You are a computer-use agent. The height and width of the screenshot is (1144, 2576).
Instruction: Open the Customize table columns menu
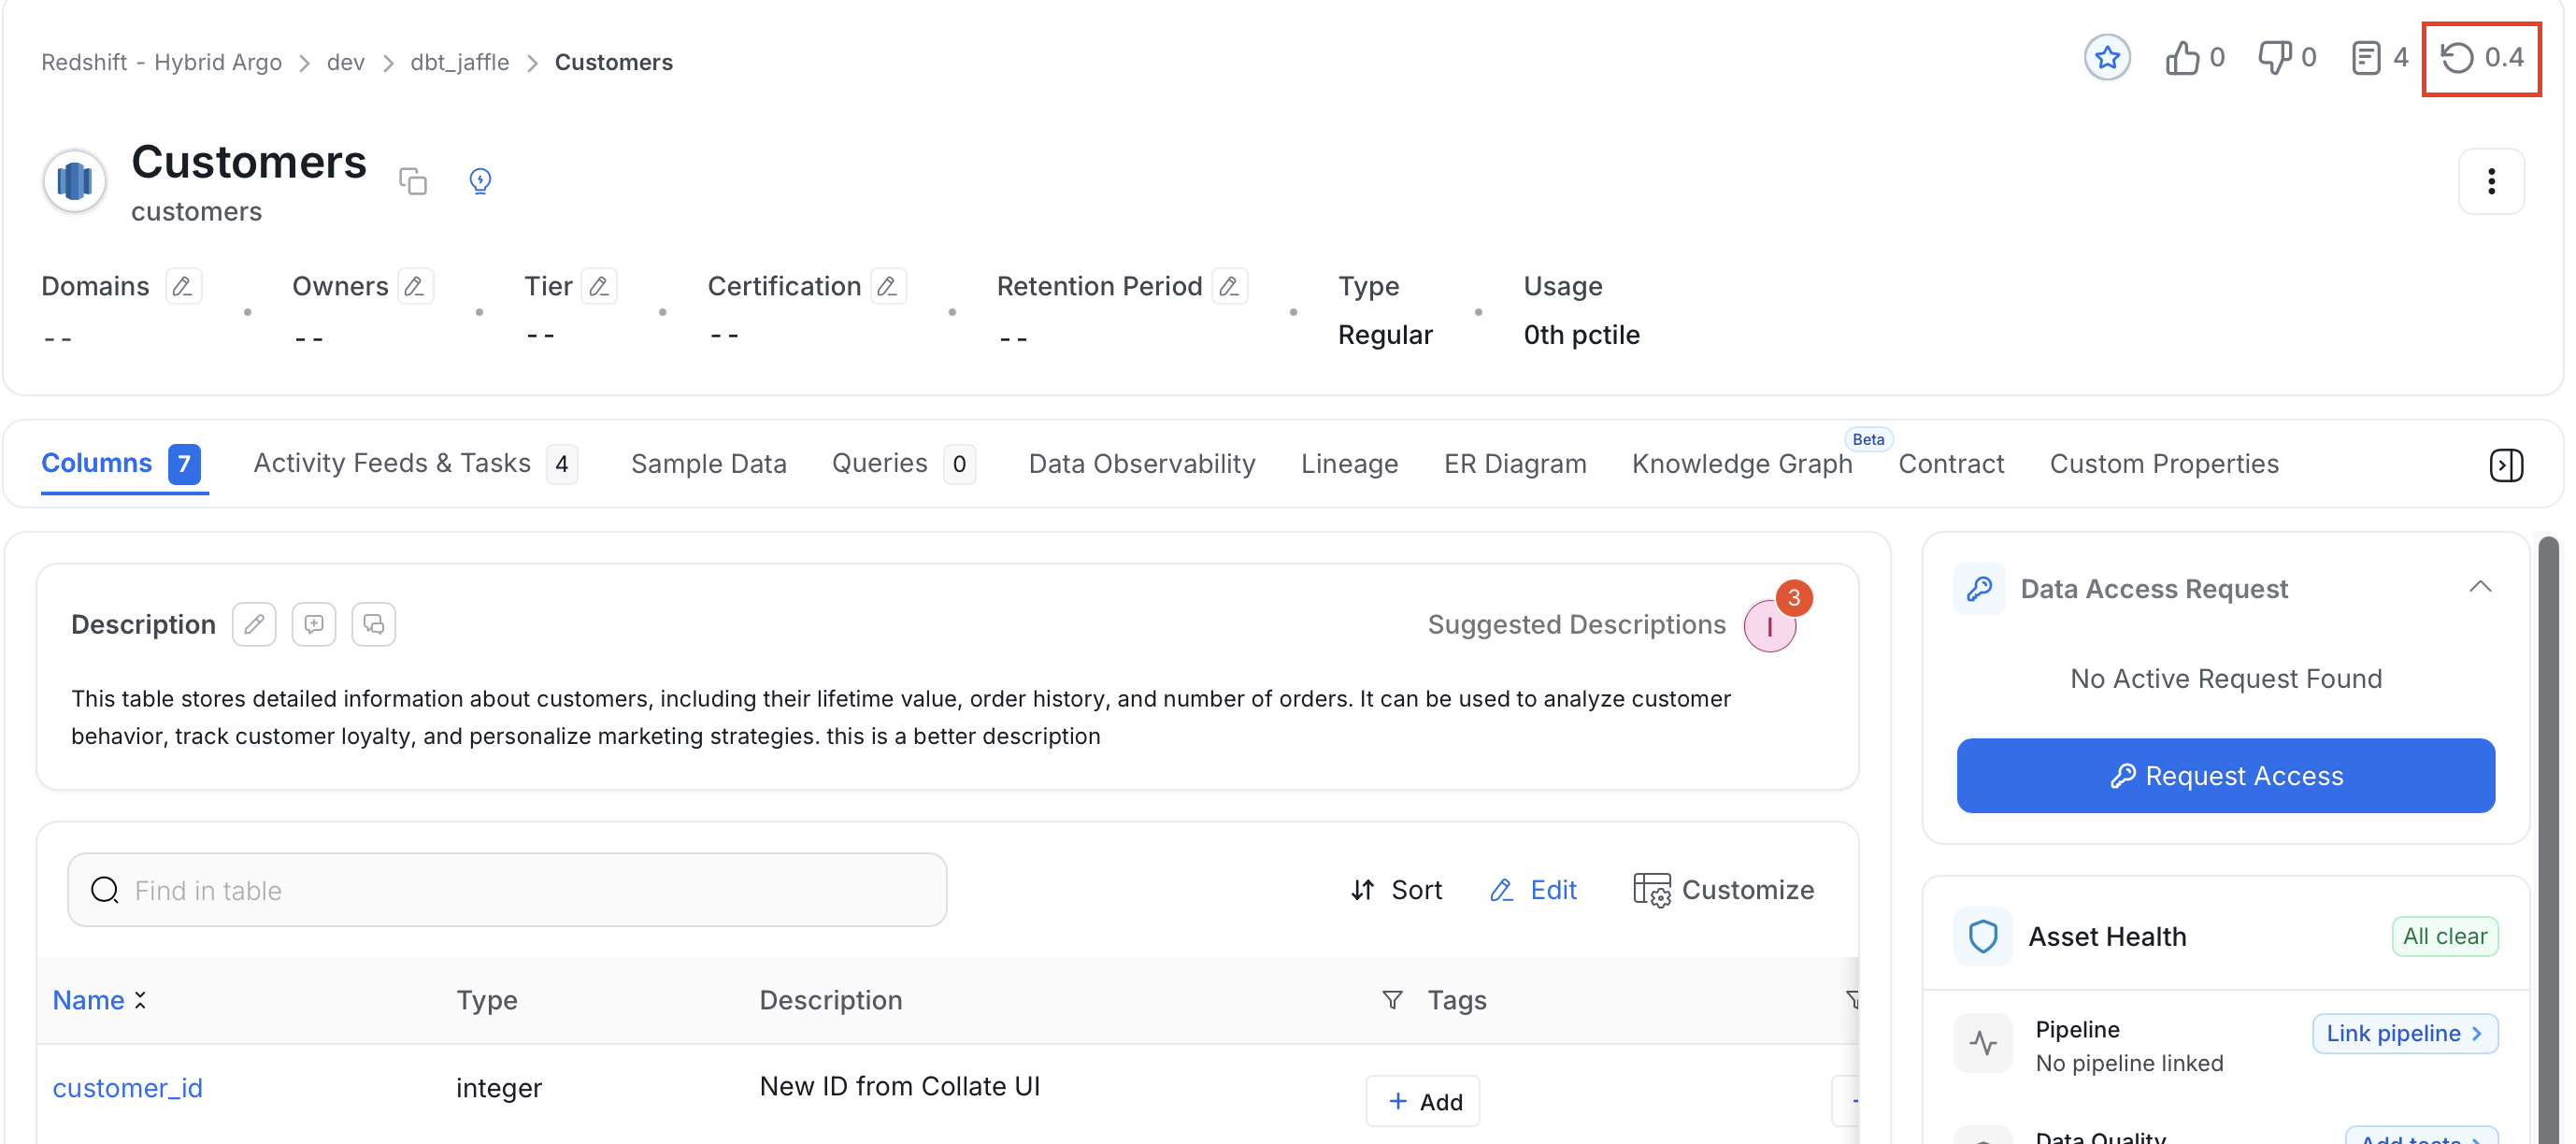(1723, 890)
